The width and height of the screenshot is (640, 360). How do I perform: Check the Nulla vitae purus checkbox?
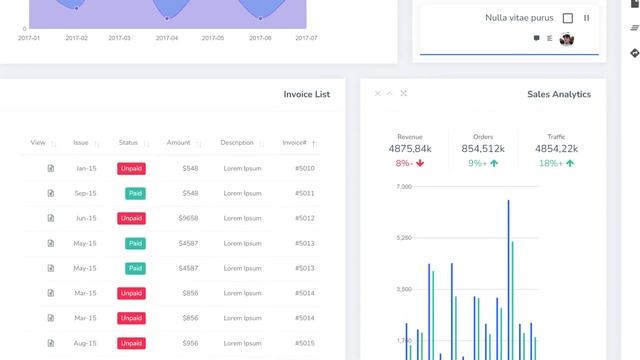pos(567,18)
